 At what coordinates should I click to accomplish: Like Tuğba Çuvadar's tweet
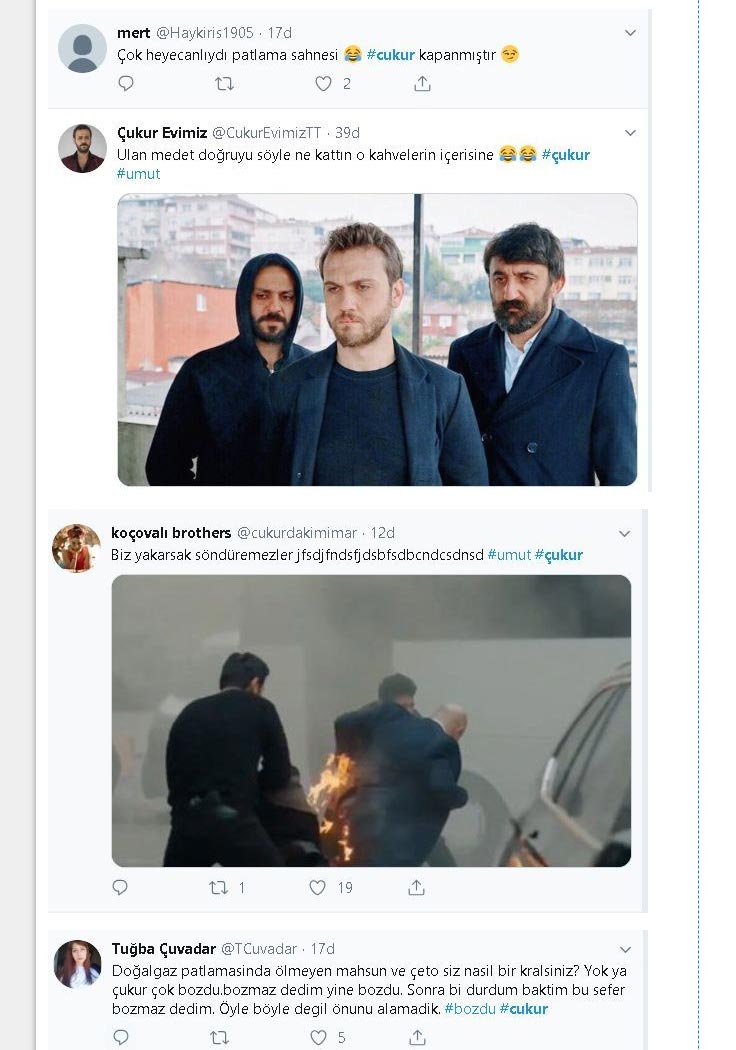point(318,1038)
